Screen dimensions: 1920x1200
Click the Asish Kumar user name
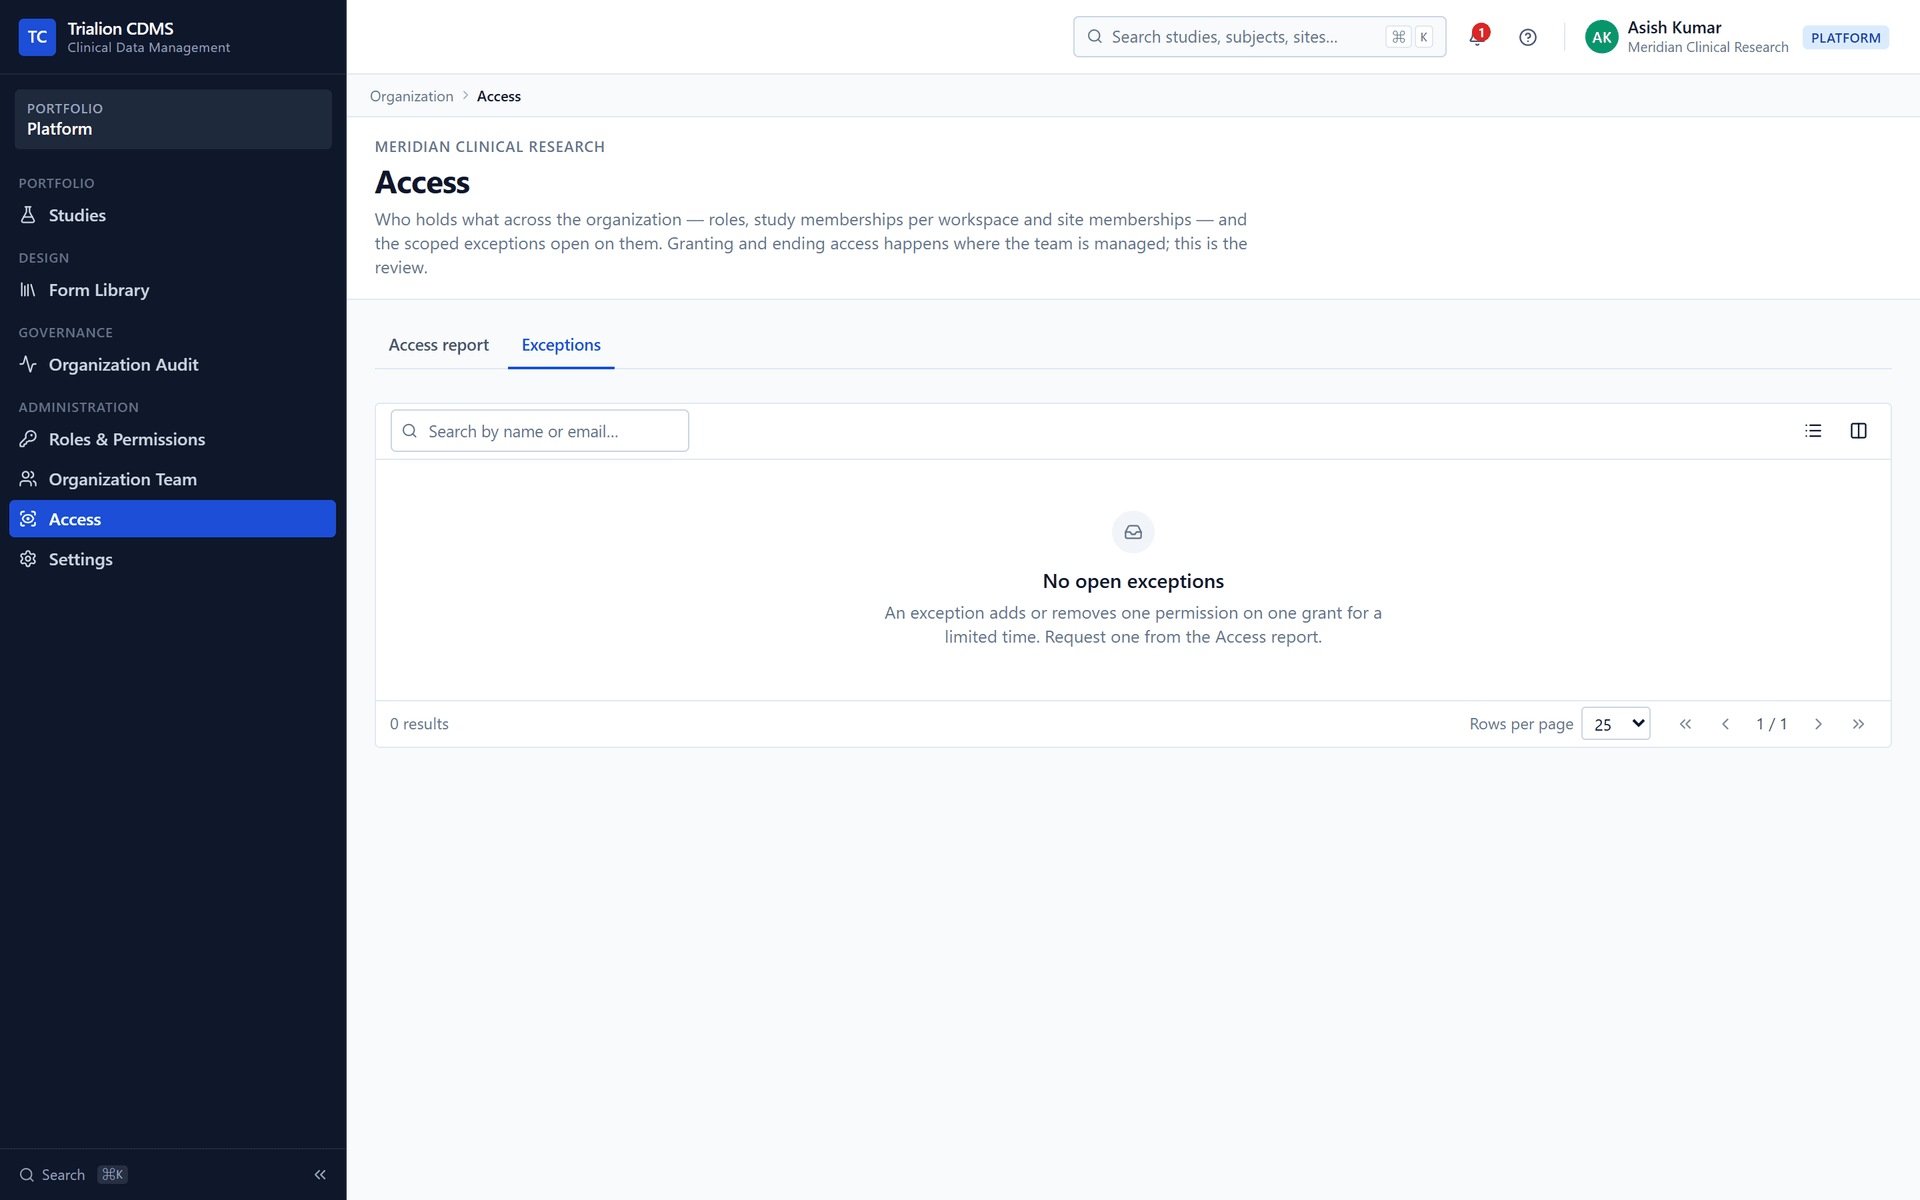(1674, 28)
